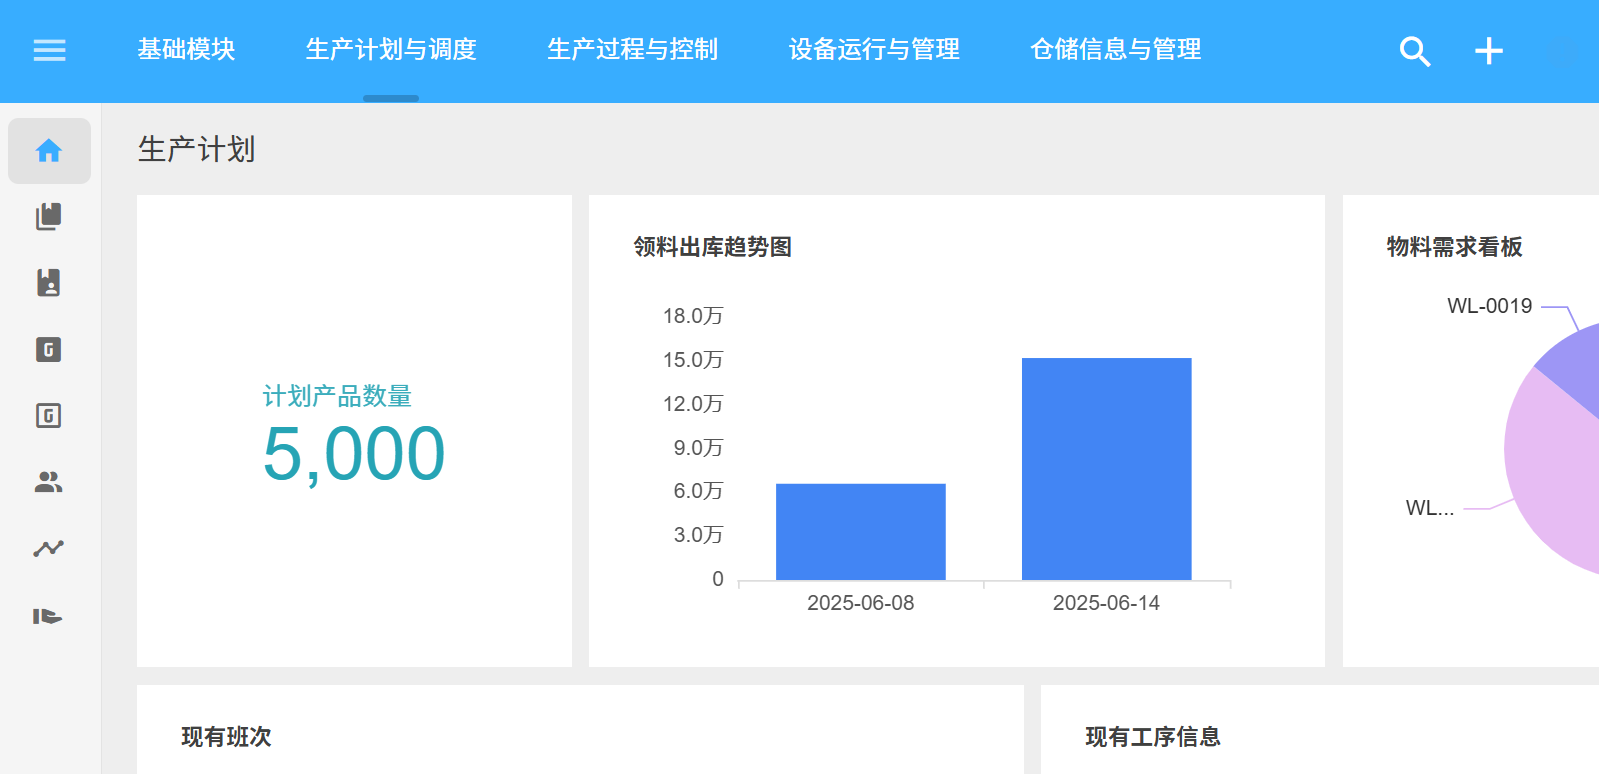The height and width of the screenshot is (774, 1599).
Task: Go to 设备运行与管理 tab
Action: pos(874,49)
